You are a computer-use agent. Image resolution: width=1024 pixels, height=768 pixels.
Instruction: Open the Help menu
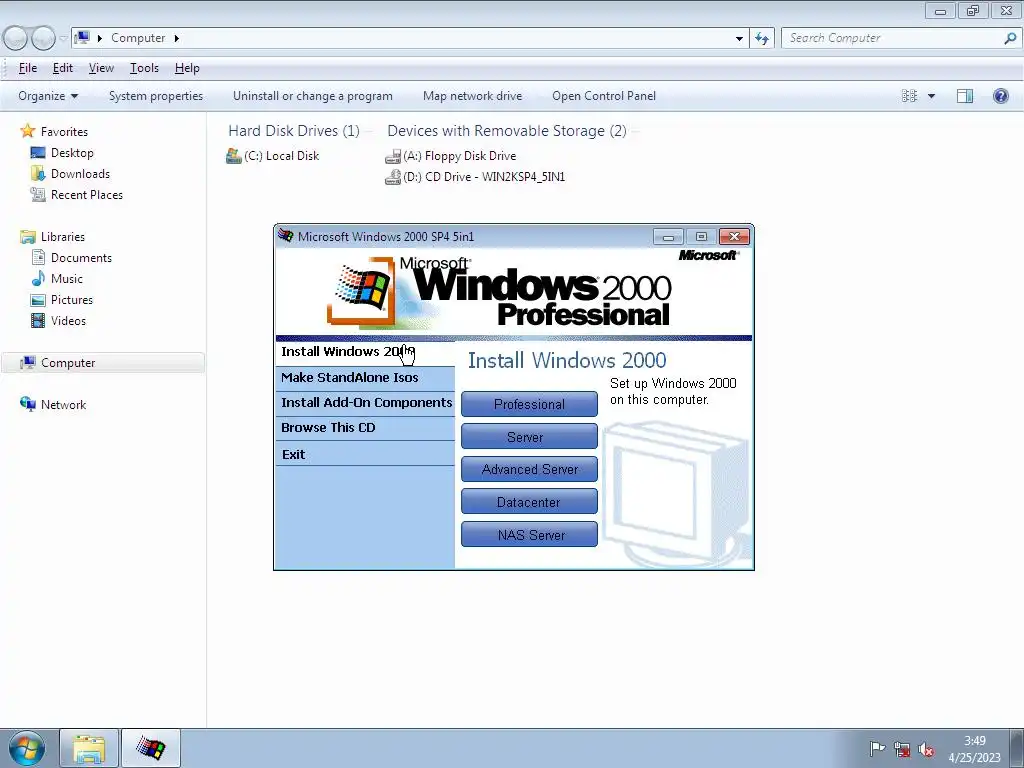(187, 68)
